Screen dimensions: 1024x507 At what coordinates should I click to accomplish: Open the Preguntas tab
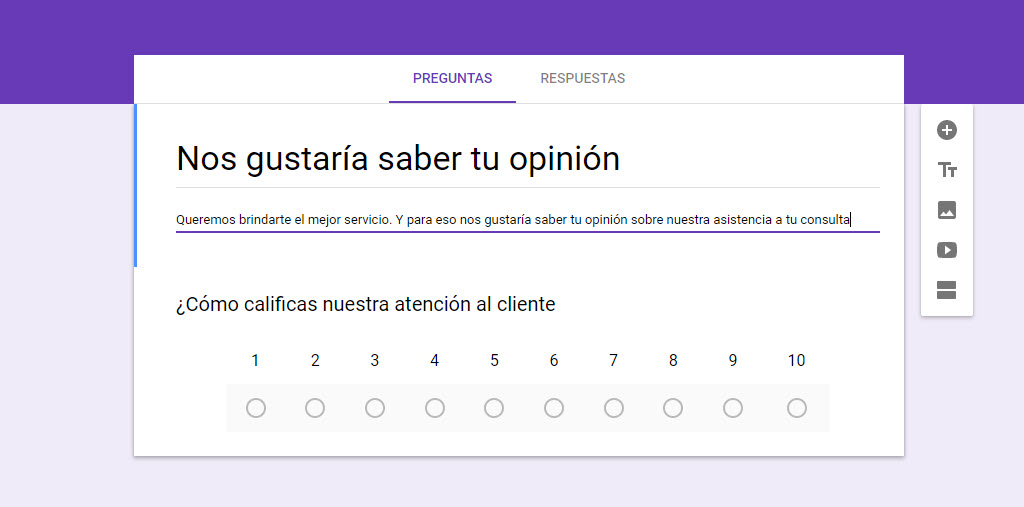click(x=452, y=79)
